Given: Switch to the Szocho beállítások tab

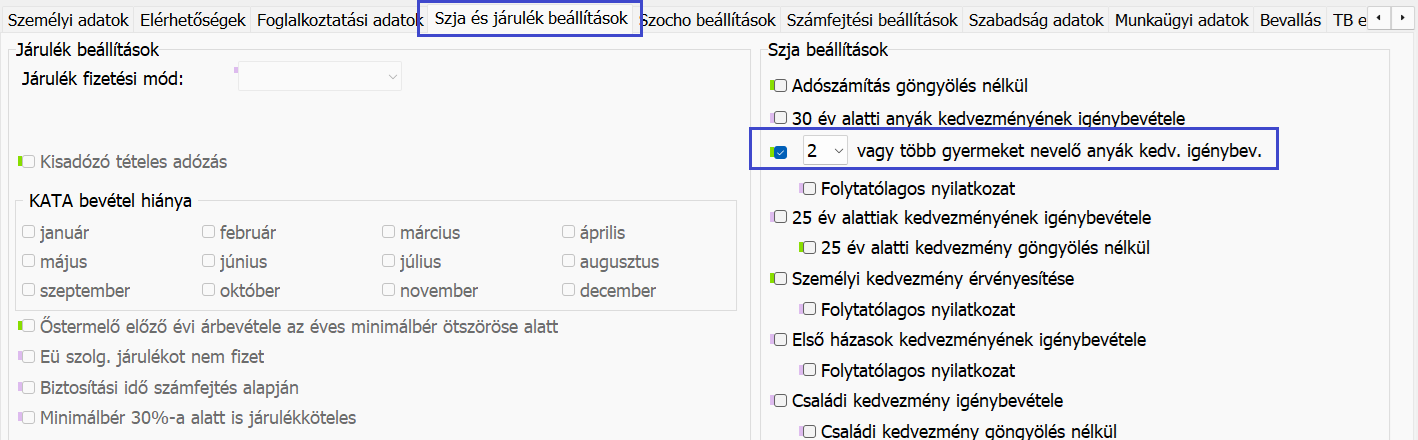Looking at the screenshot, I should click(x=708, y=20).
